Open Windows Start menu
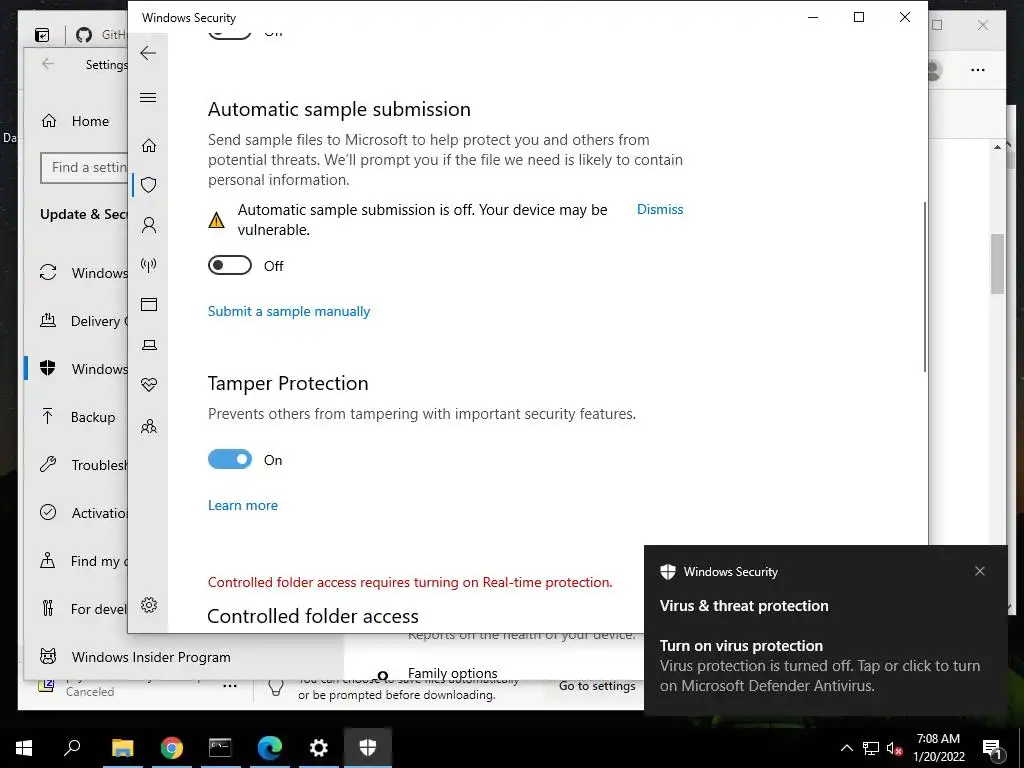Viewport: 1024px width, 768px height. point(24,747)
